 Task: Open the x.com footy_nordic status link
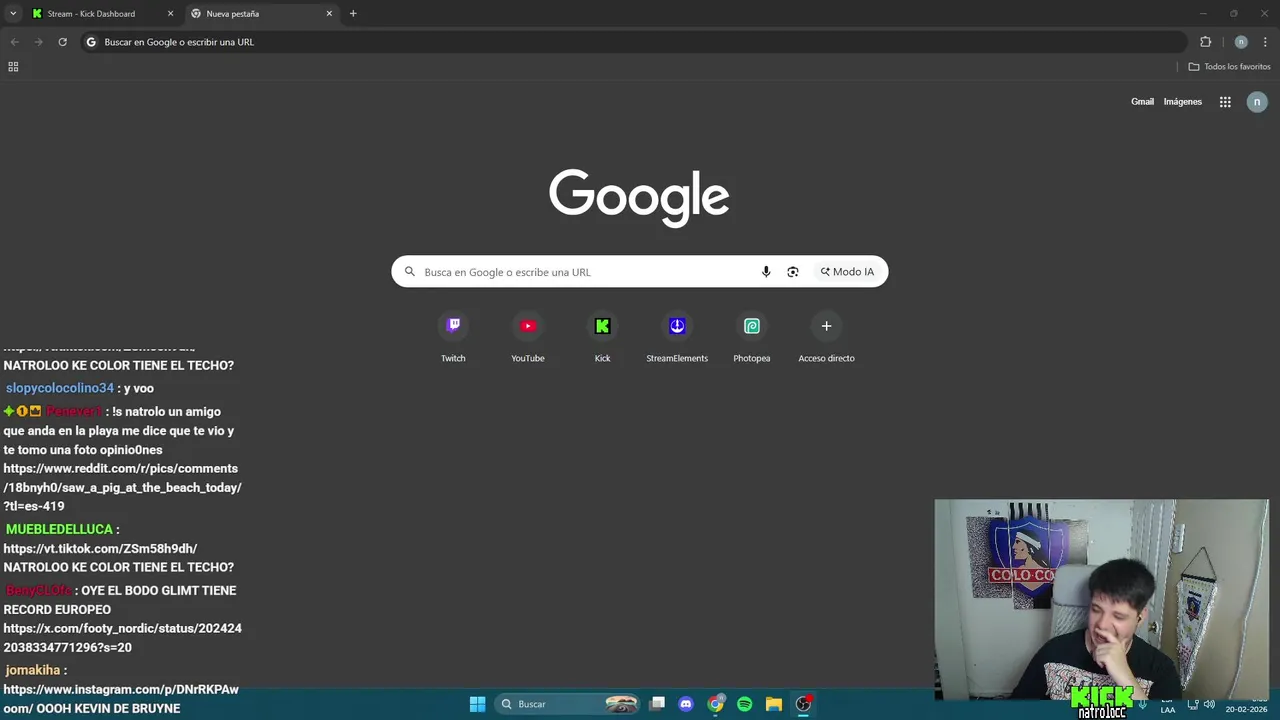pyautogui.click(x=122, y=638)
